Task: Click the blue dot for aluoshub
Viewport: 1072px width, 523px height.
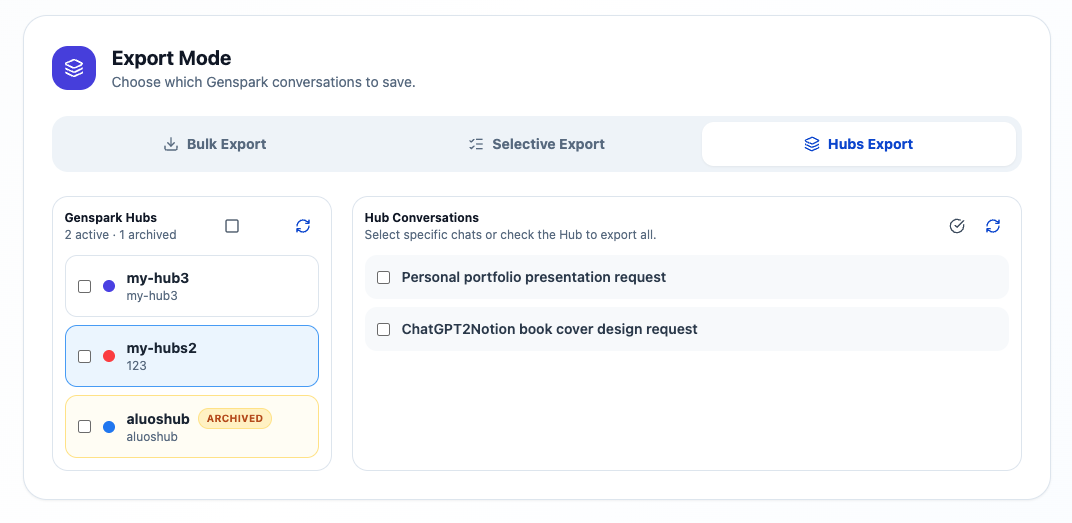Action: pos(109,427)
